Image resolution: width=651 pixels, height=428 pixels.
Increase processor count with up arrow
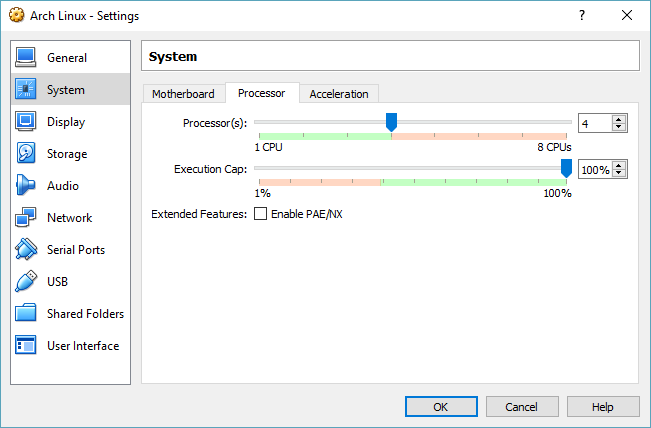pos(619,119)
